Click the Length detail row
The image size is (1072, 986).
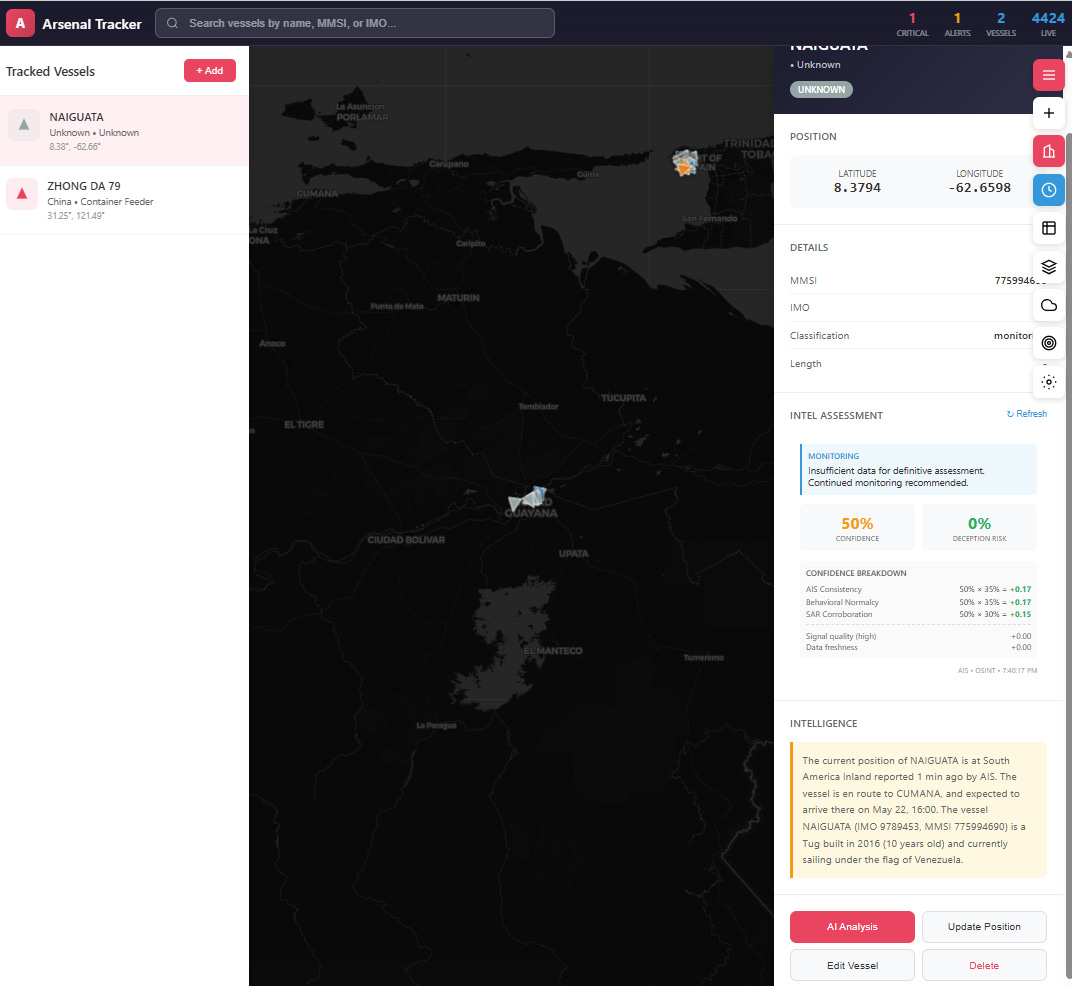(x=918, y=364)
